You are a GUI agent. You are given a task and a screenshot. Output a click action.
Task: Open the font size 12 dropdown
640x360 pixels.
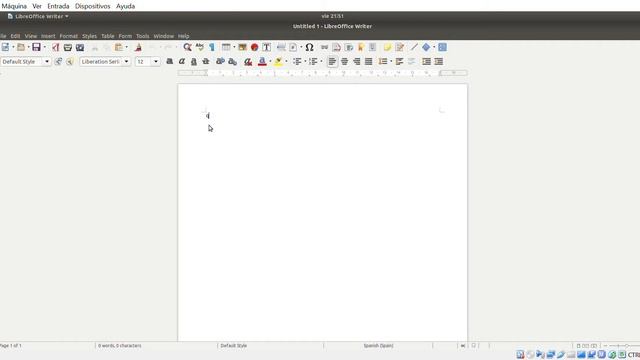pyautogui.click(x=156, y=62)
